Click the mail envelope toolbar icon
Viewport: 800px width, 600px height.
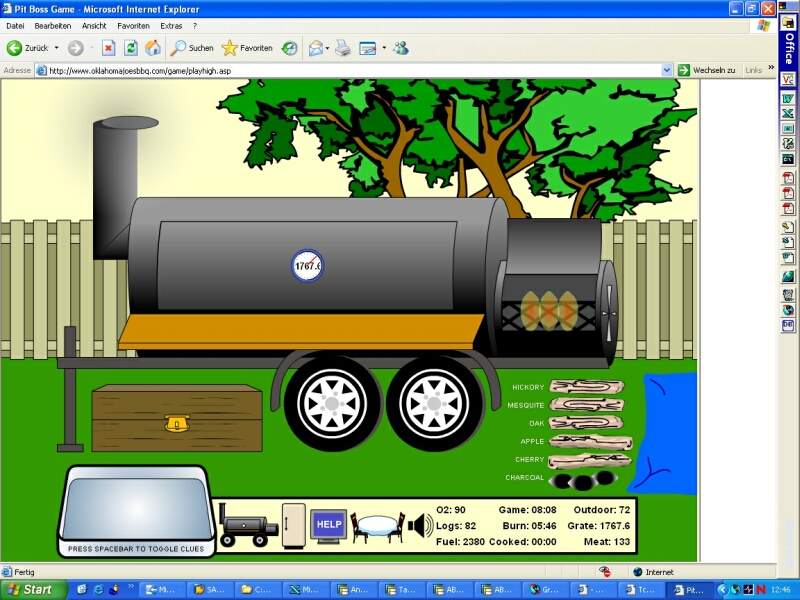(x=315, y=48)
